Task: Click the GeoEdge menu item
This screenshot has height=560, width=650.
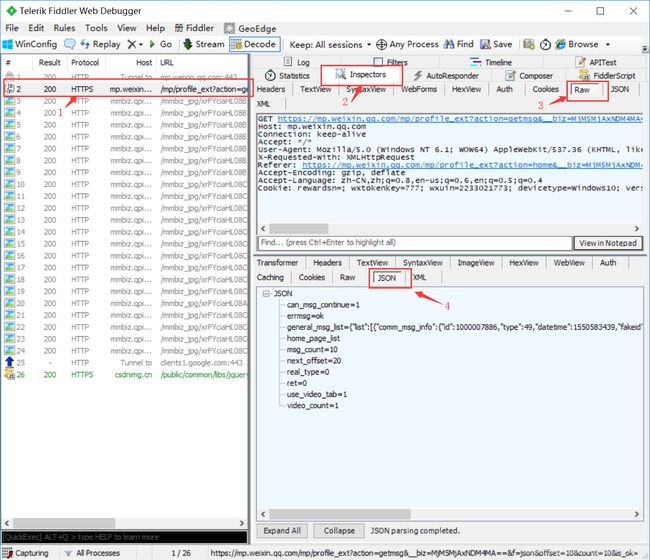Action: point(250,28)
